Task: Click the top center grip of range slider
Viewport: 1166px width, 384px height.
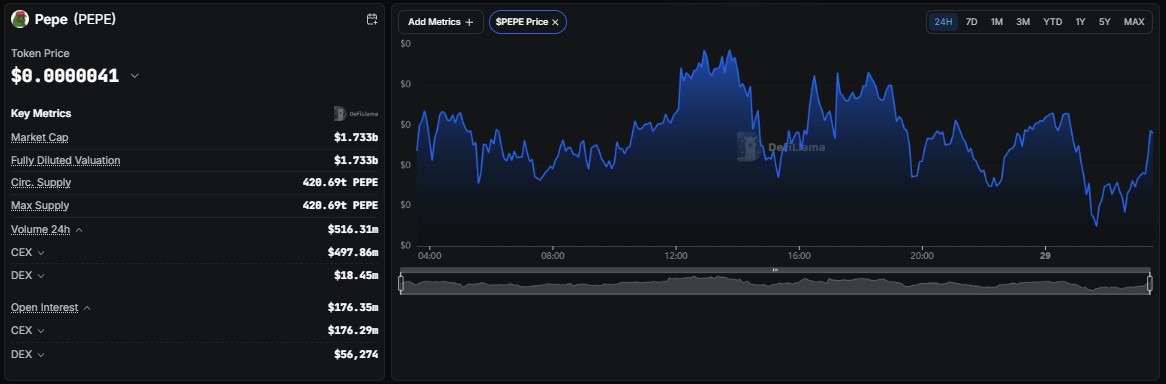Action: point(775,269)
